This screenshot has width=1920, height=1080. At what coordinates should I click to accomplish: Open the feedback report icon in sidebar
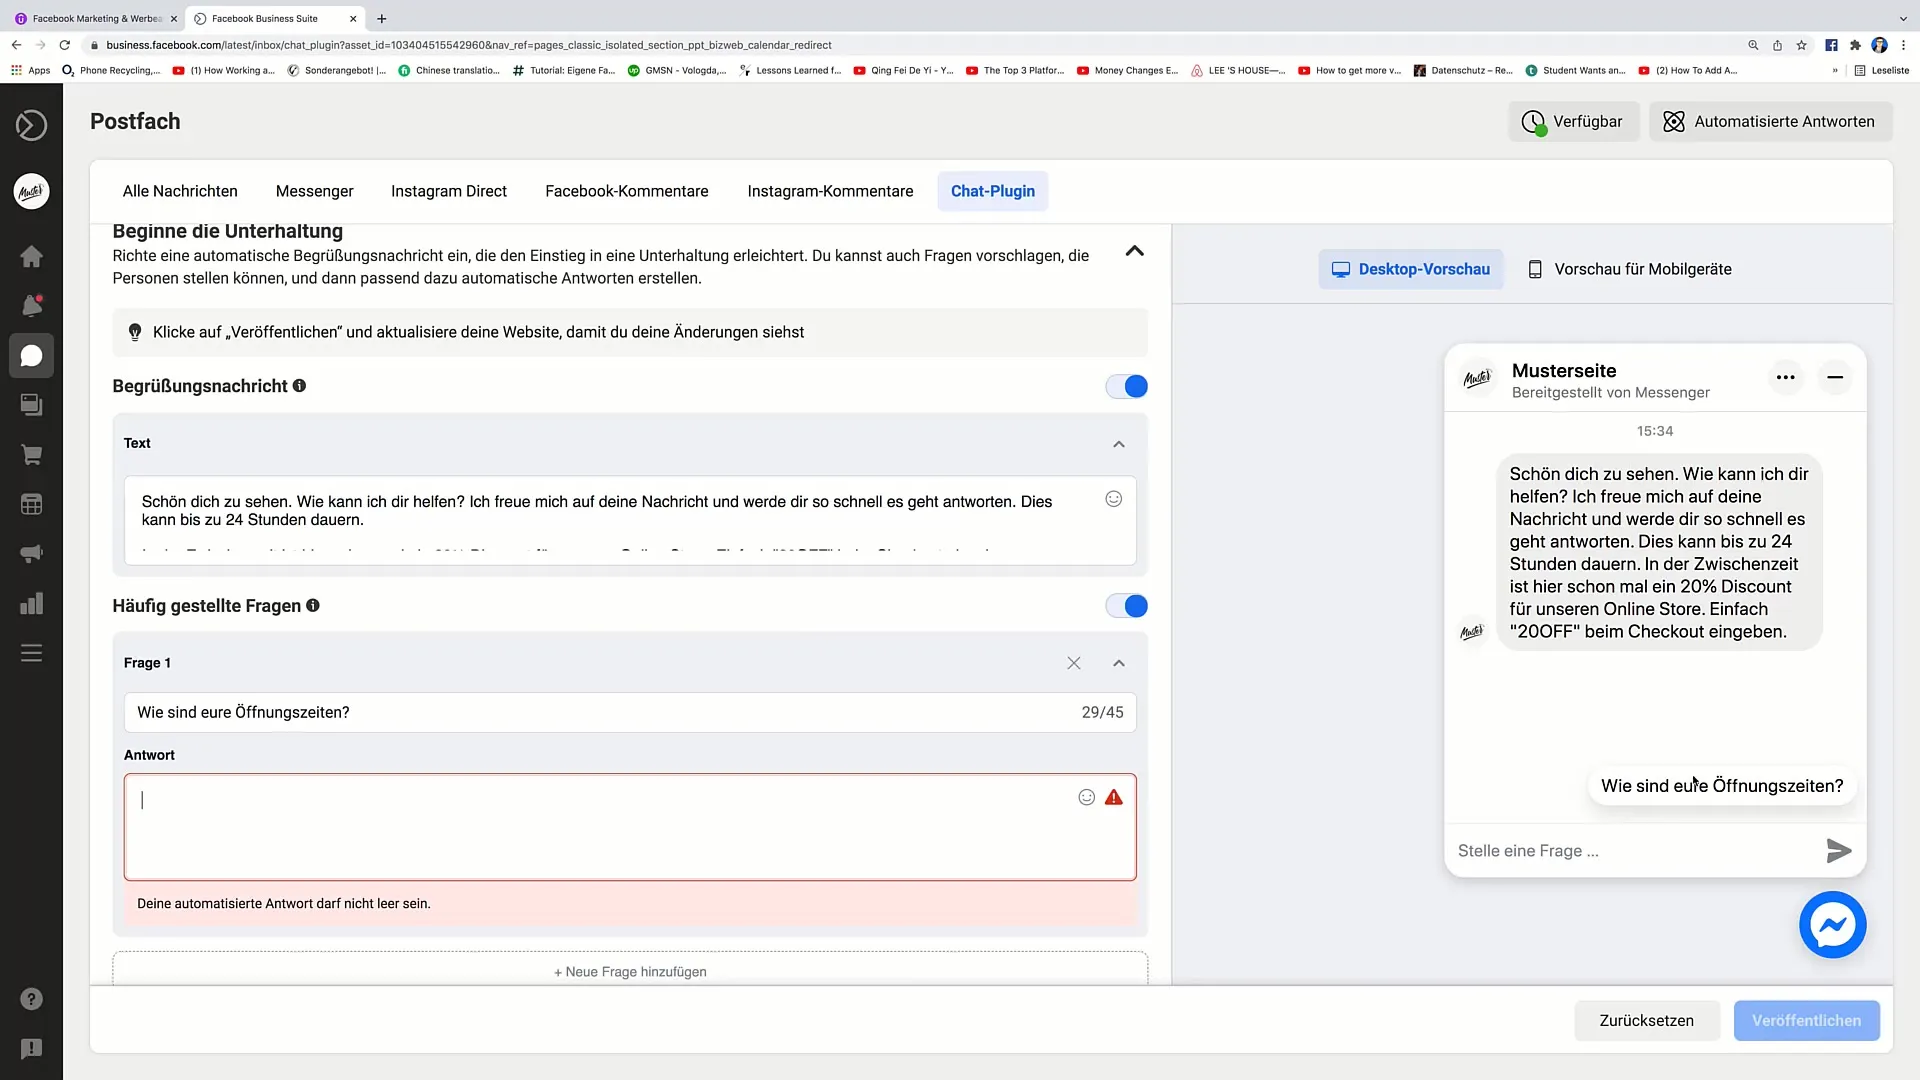(31, 1048)
